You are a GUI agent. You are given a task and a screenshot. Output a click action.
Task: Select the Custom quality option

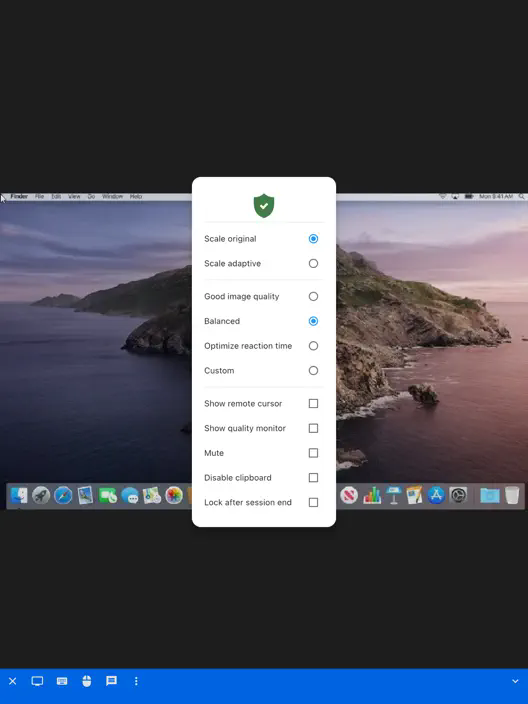point(313,370)
